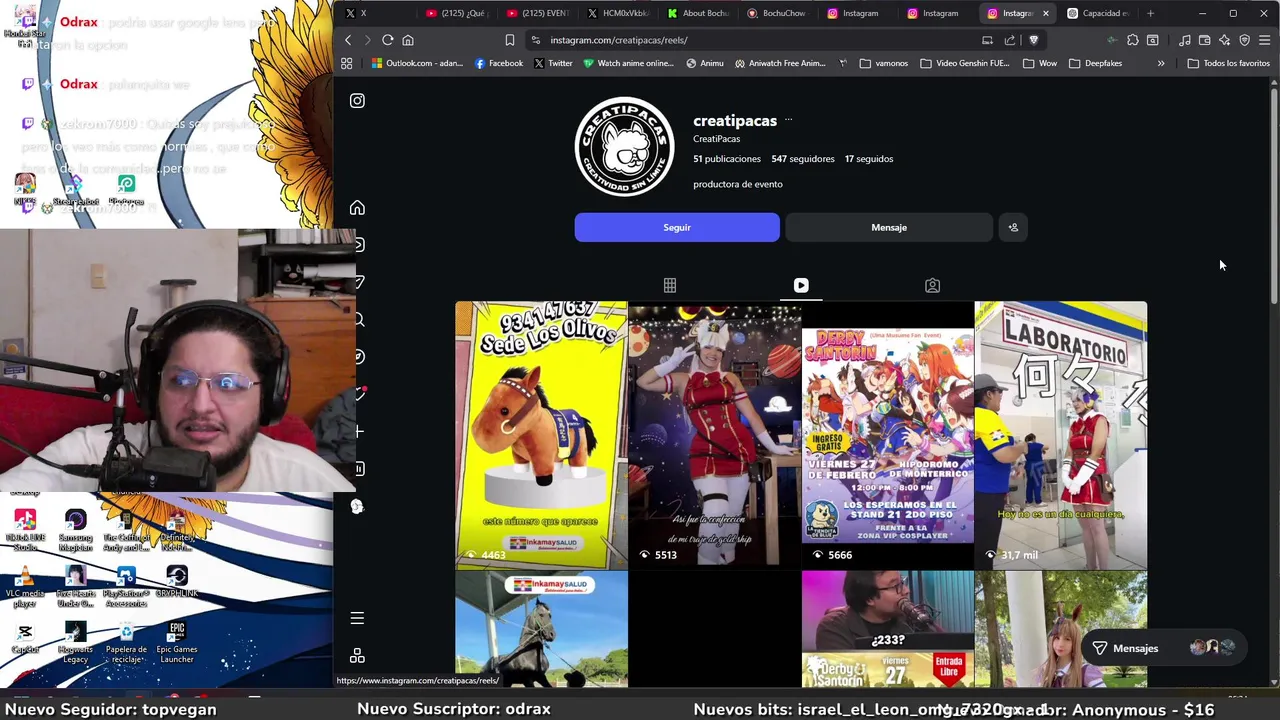Select the Reels tab on profile
The width and height of the screenshot is (1280, 720).
(801, 285)
